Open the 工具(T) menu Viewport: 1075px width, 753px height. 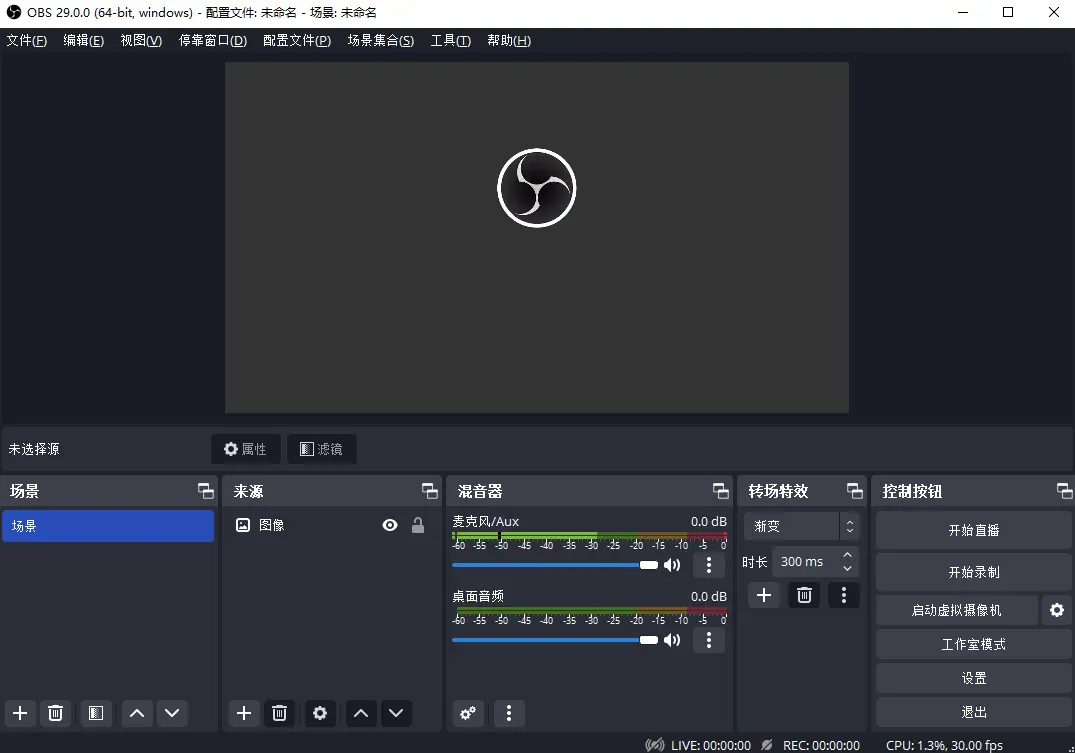pos(450,40)
